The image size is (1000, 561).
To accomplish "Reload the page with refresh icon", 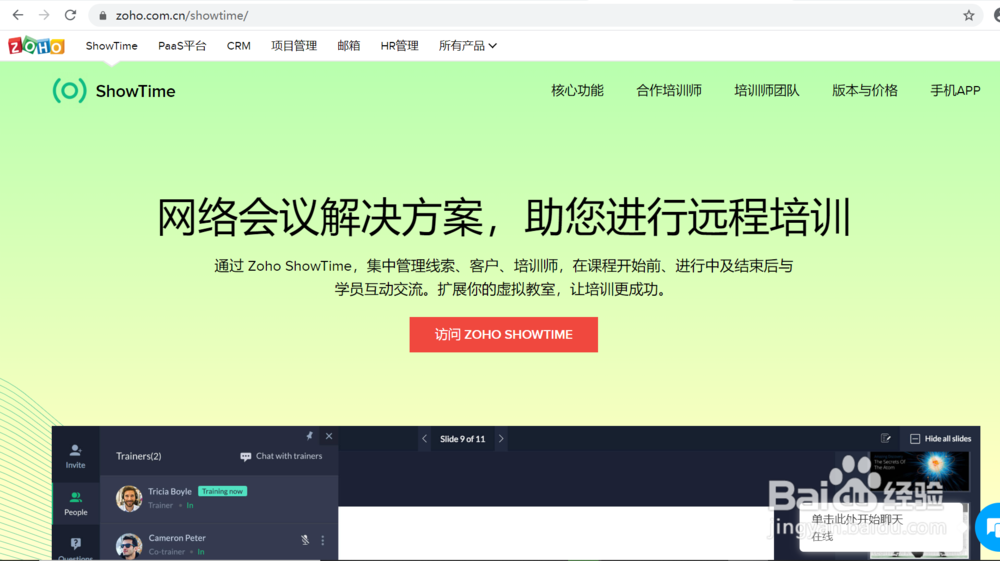I will [70, 15].
